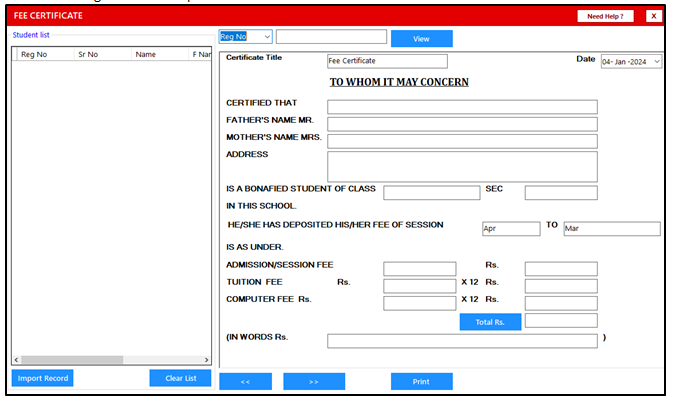Click the SEC section field
This screenshot has width=673, height=401.
click(561, 193)
